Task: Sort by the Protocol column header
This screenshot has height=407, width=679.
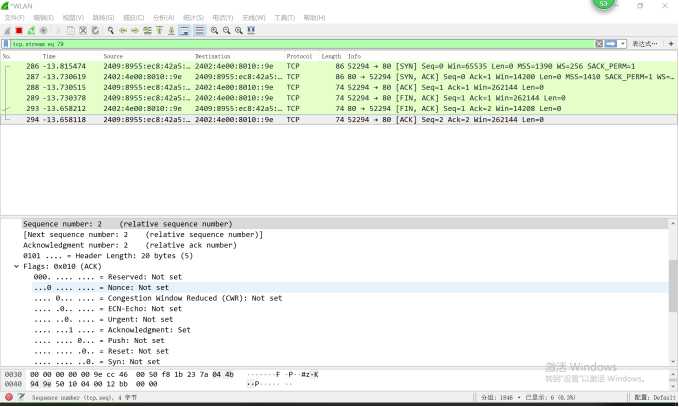Action: pos(299,56)
